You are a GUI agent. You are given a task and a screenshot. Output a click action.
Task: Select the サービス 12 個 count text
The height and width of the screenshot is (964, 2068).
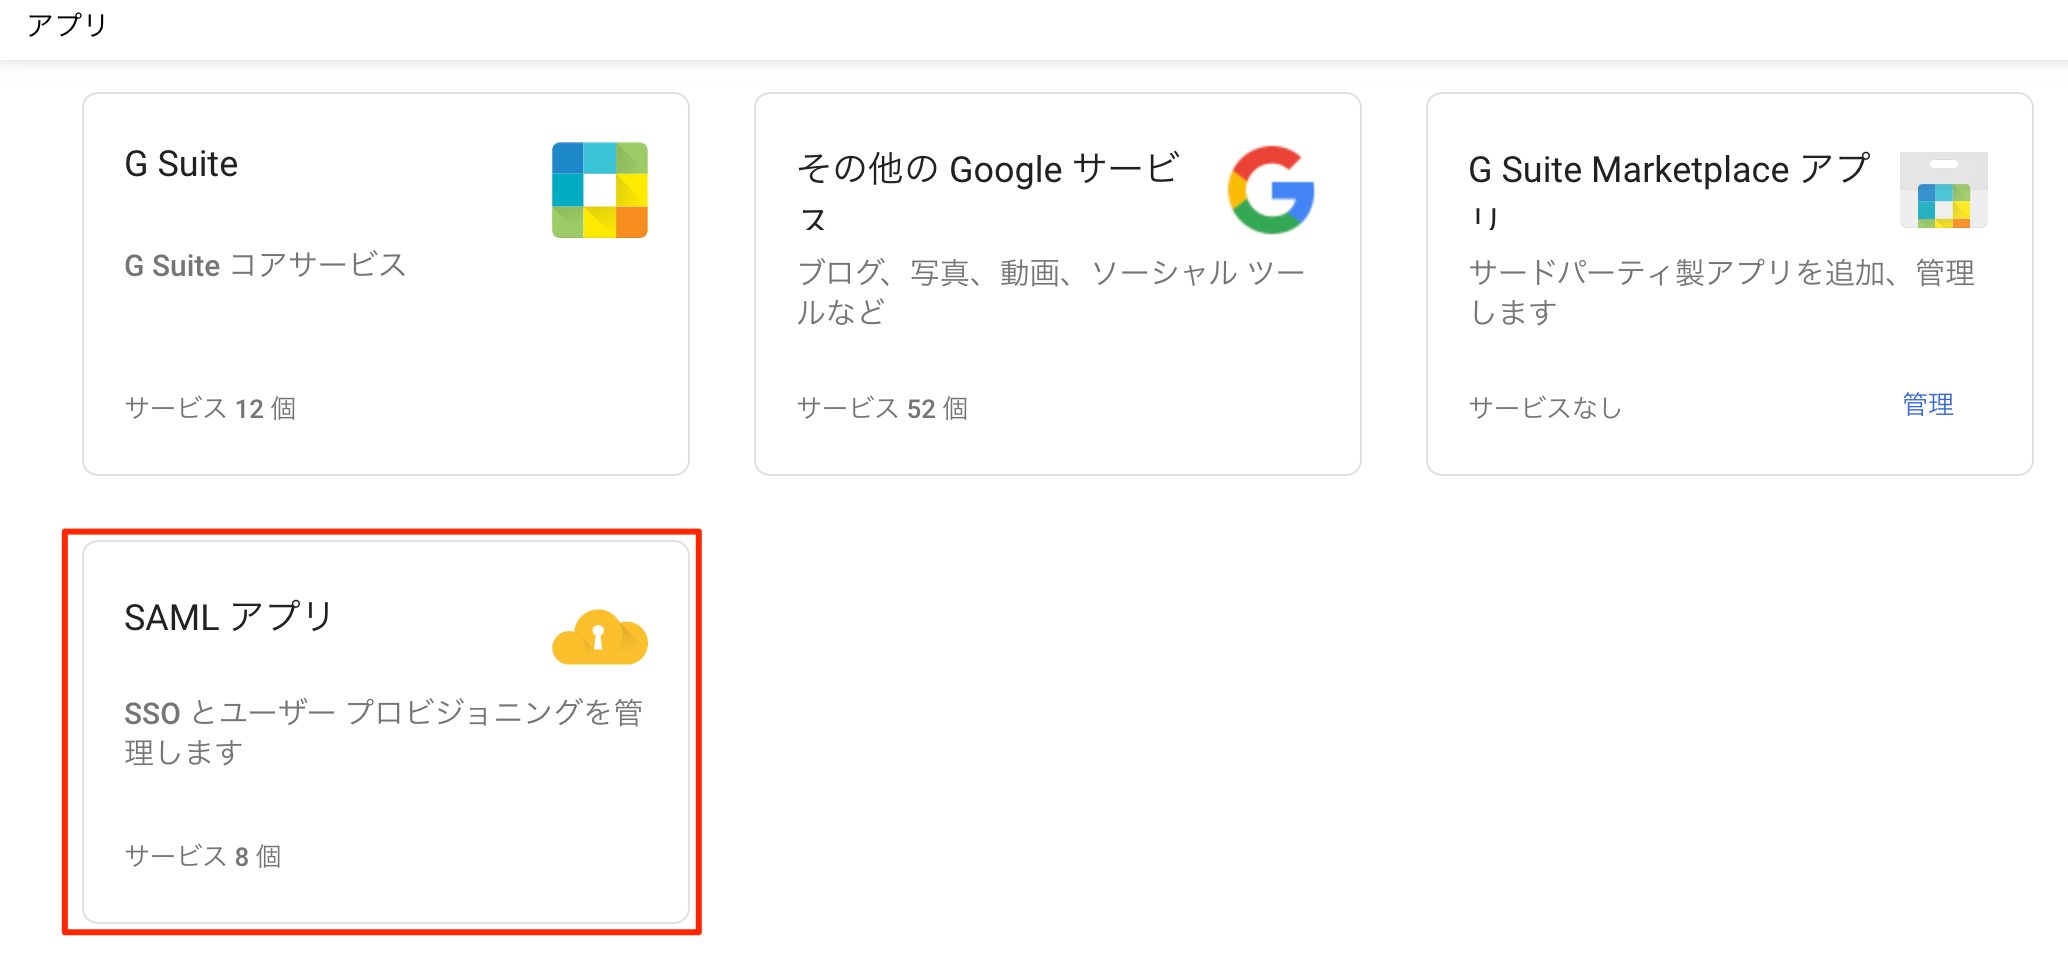[x=210, y=408]
